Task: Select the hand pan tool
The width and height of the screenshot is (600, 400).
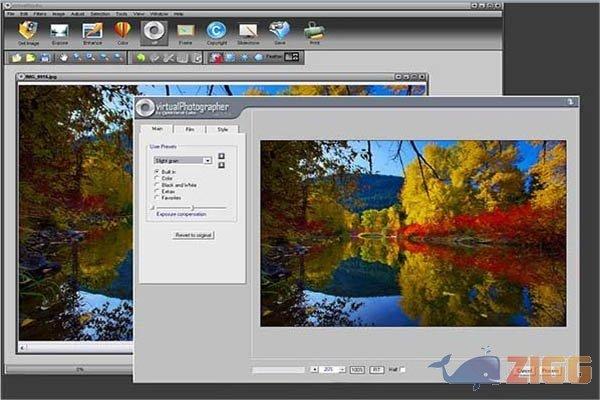Action: point(62,58)
